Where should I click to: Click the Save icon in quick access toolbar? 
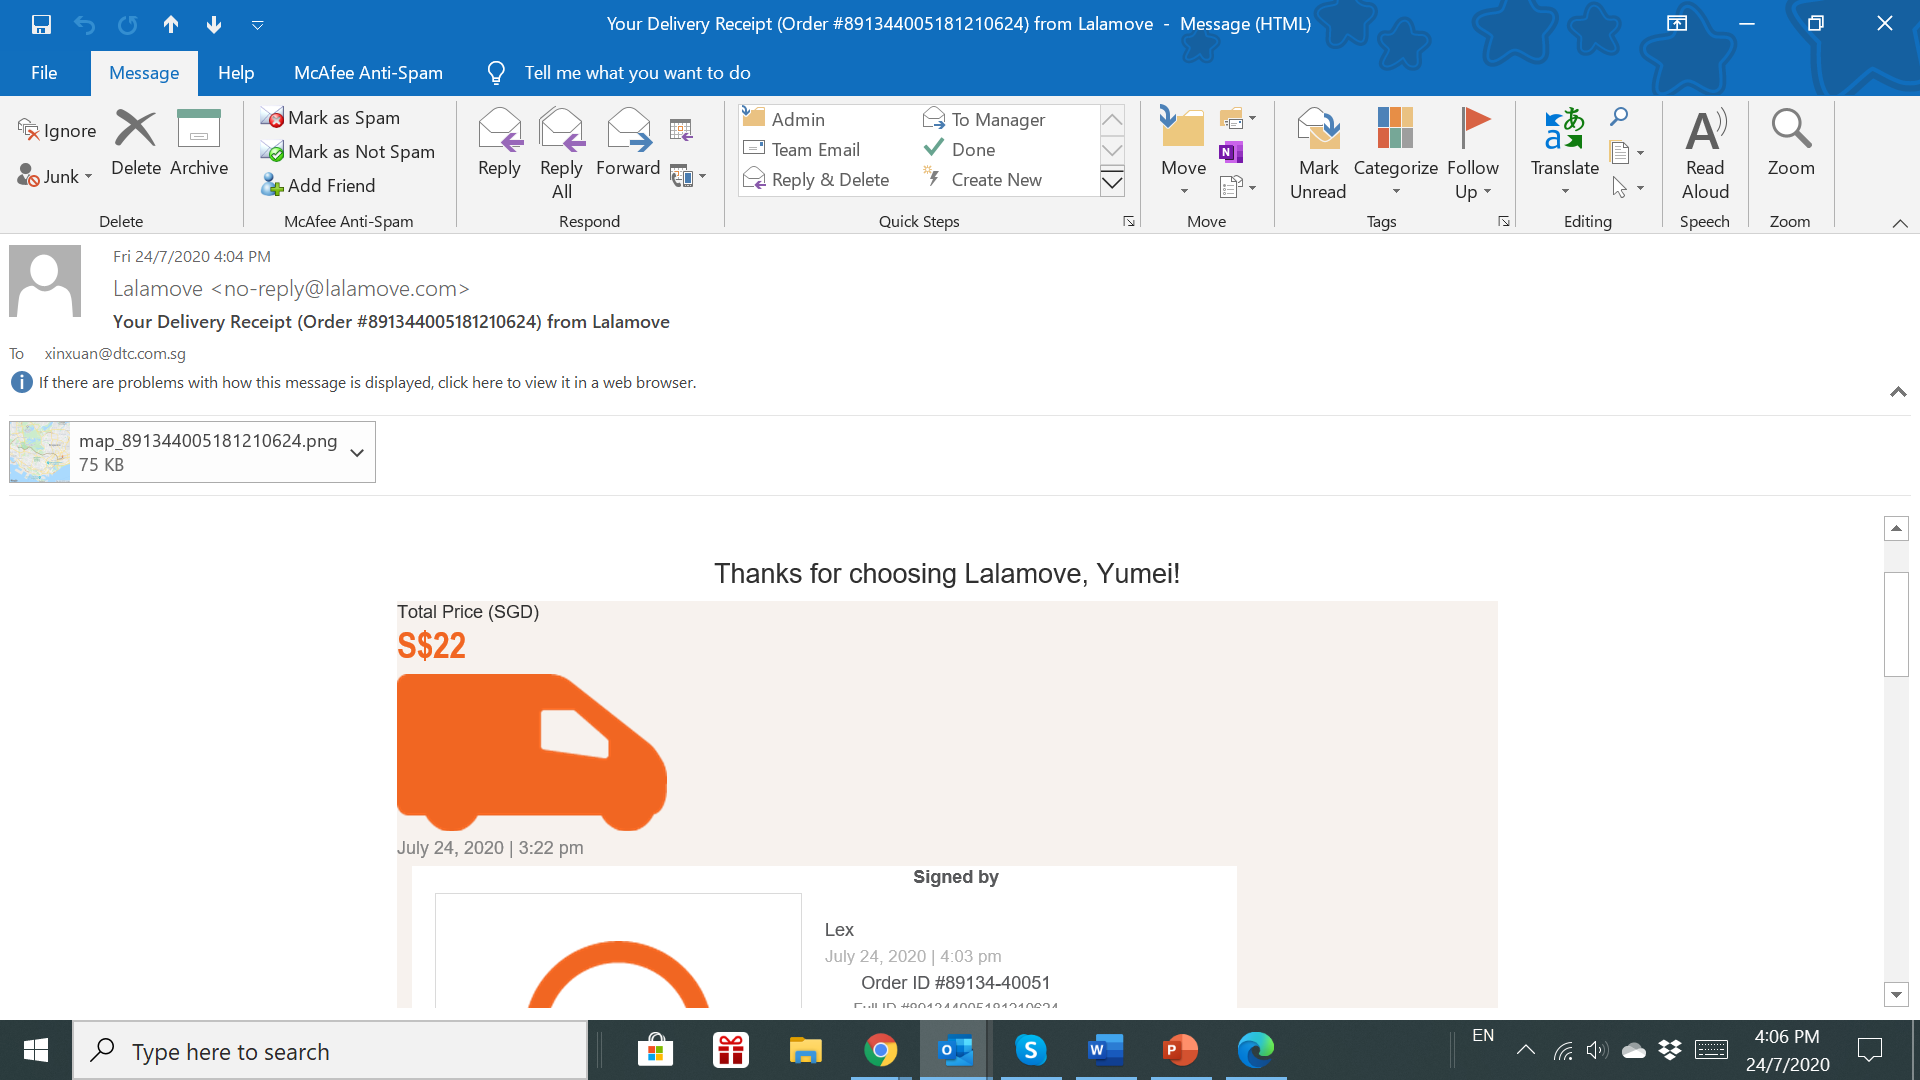(41, 24)
